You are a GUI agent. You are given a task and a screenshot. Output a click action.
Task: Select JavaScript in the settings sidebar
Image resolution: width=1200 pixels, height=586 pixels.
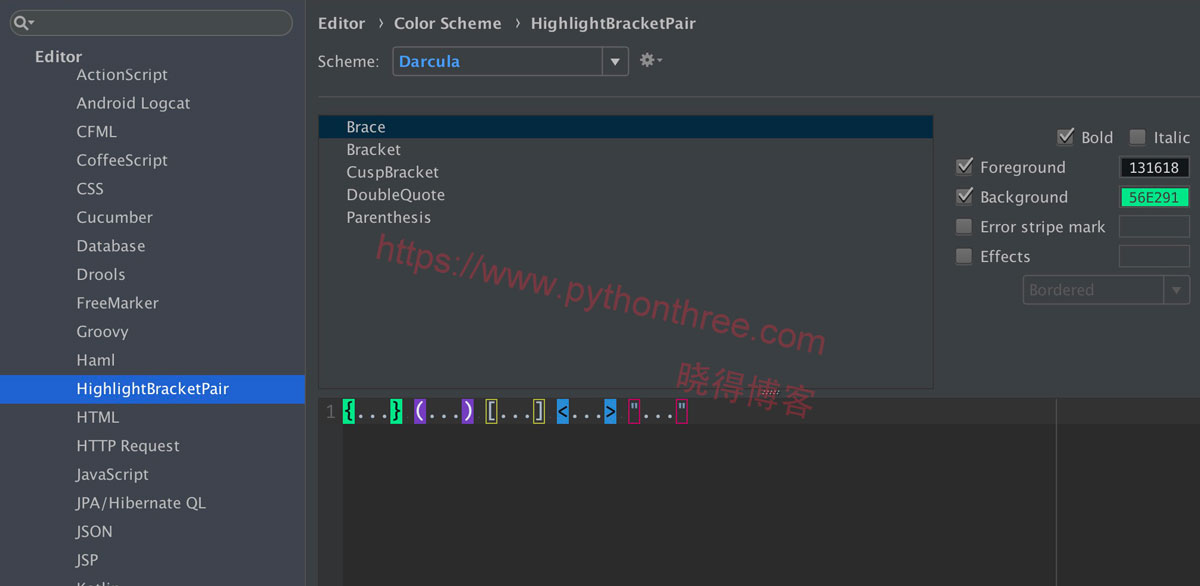pos(113,474)
